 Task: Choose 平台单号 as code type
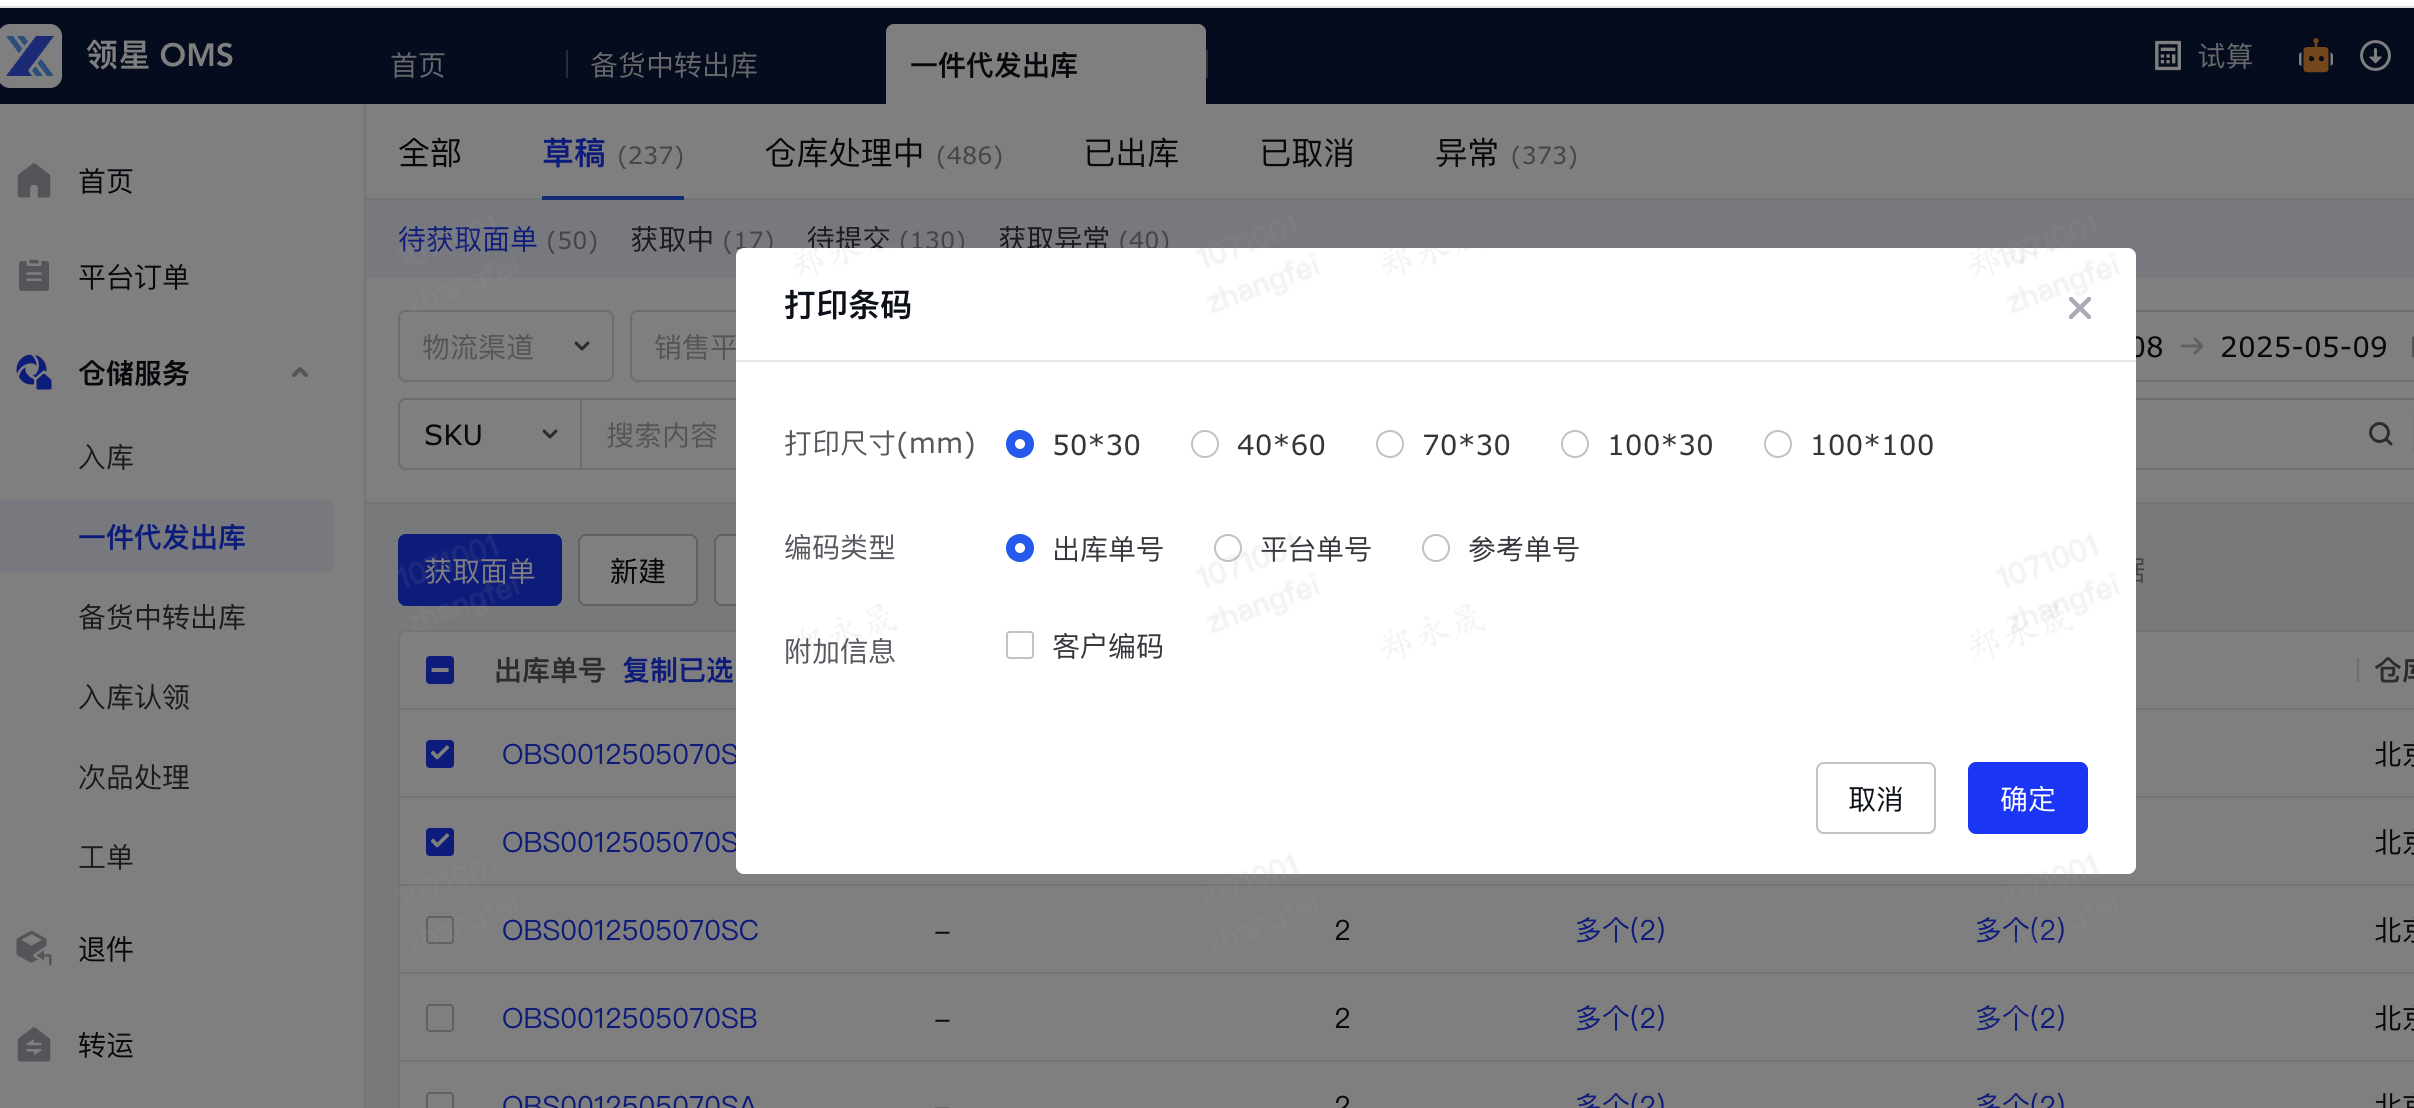(x=1228, y=548)
